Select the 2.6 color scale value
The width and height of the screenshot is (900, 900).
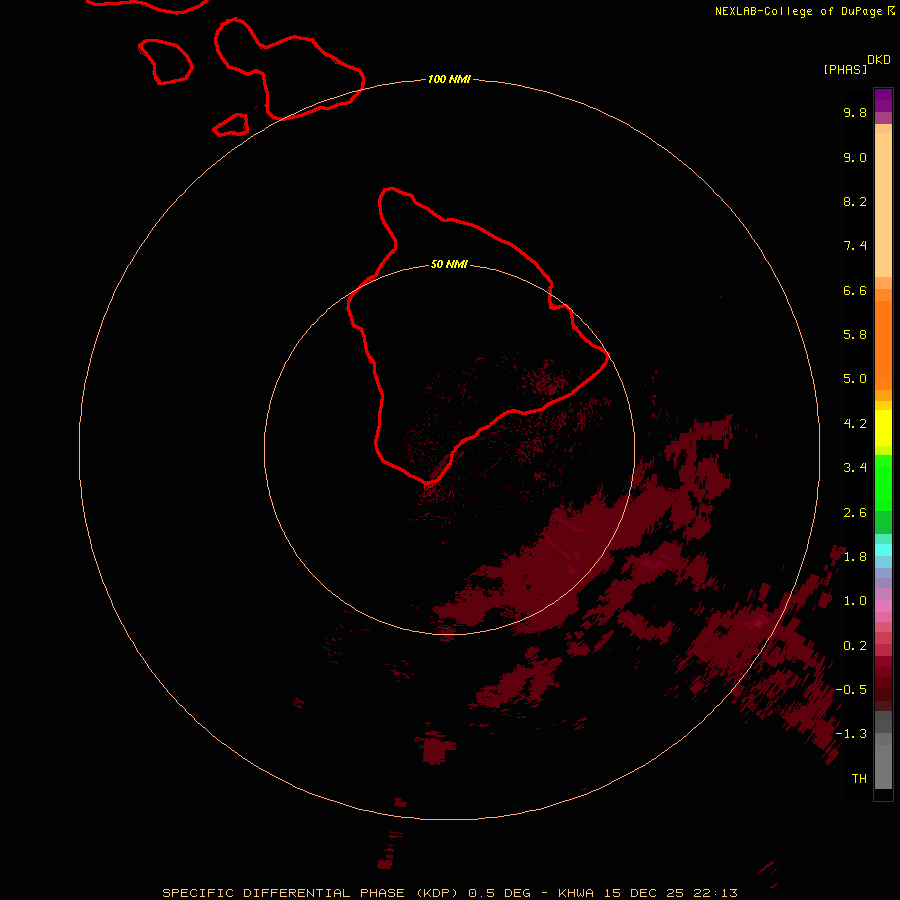[855, 513]
